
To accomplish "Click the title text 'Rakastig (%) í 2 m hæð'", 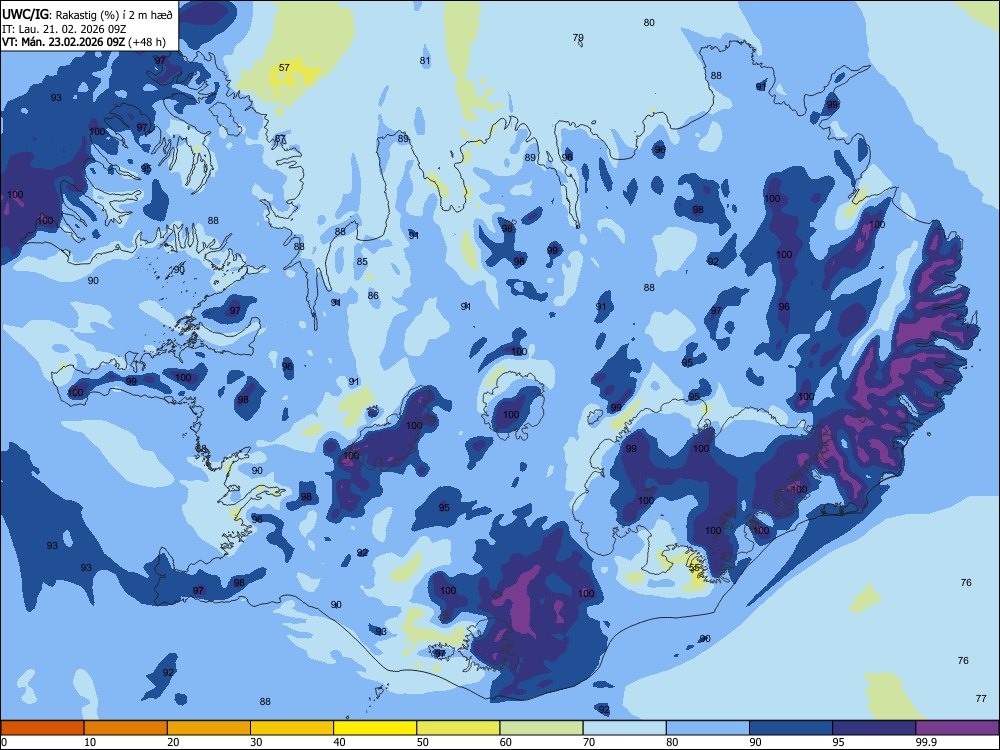I will 114,15.
